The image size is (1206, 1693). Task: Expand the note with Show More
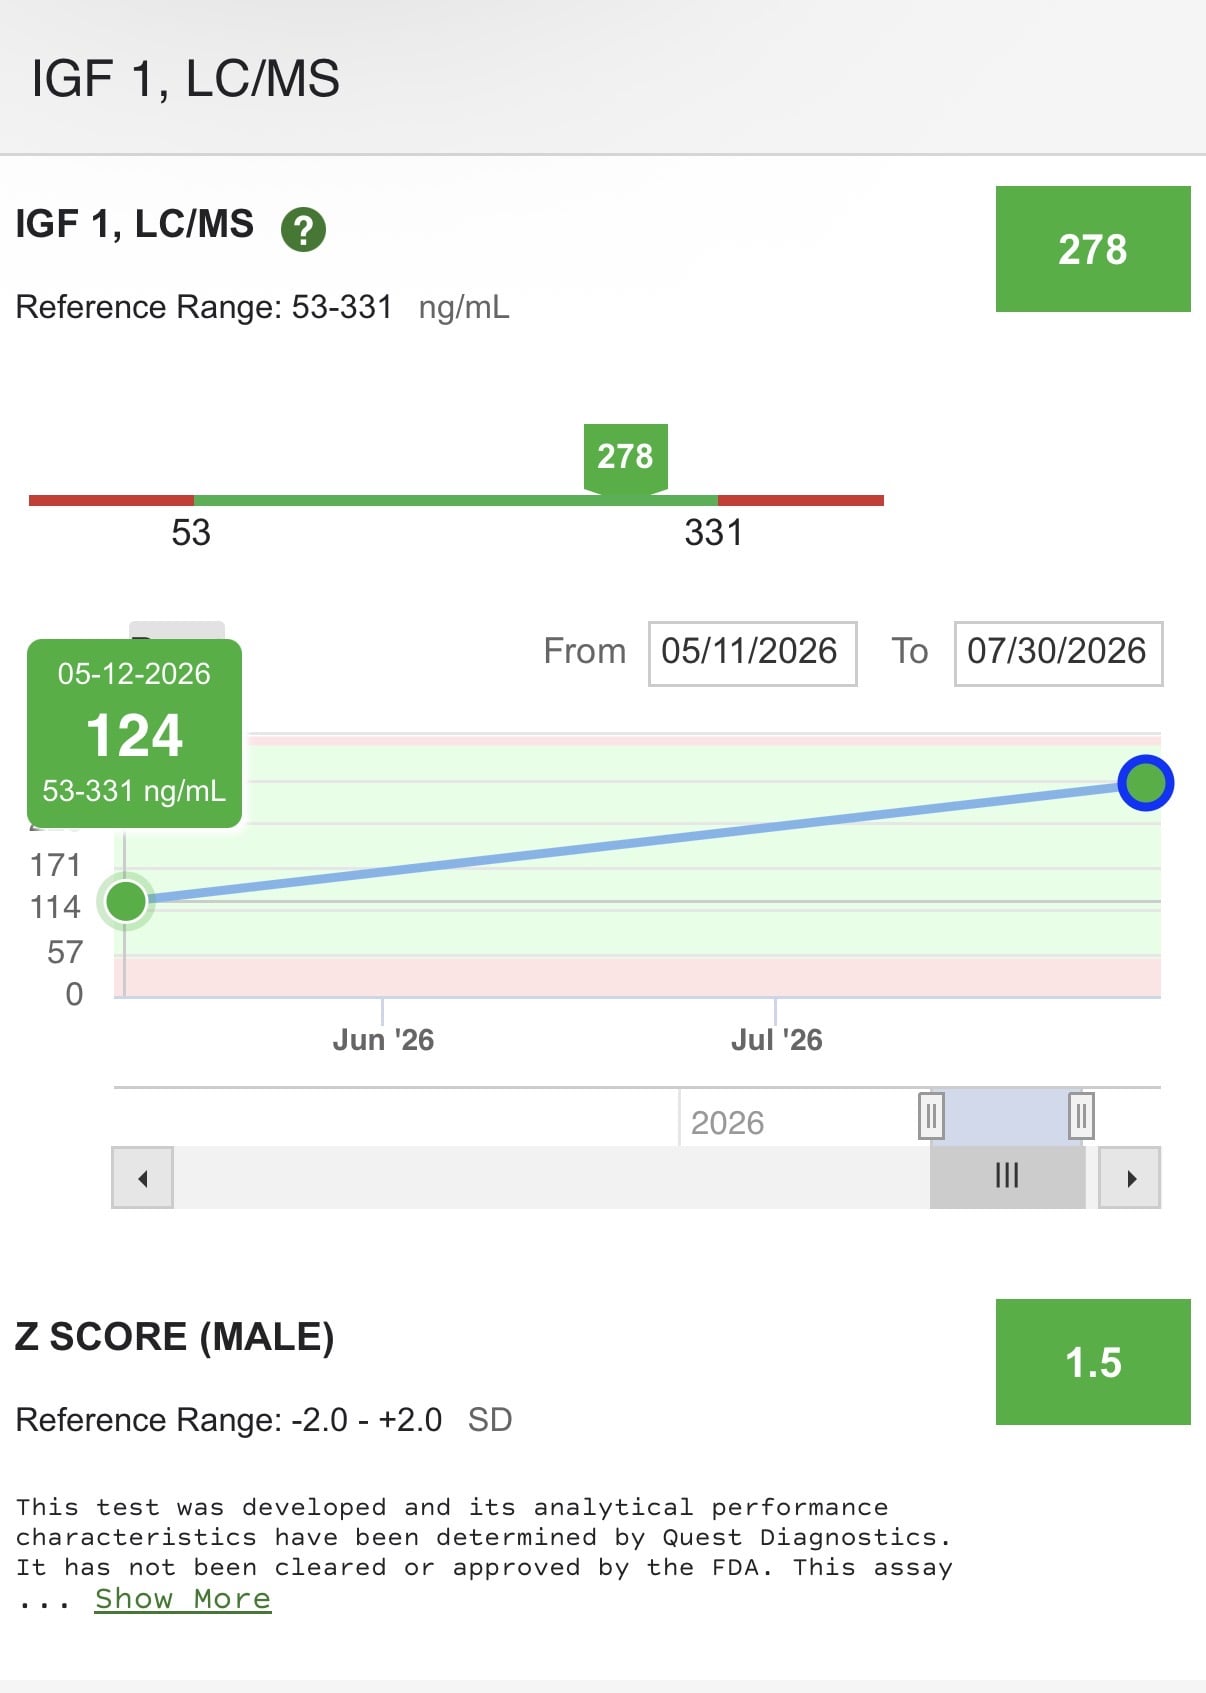[183, 1599]
